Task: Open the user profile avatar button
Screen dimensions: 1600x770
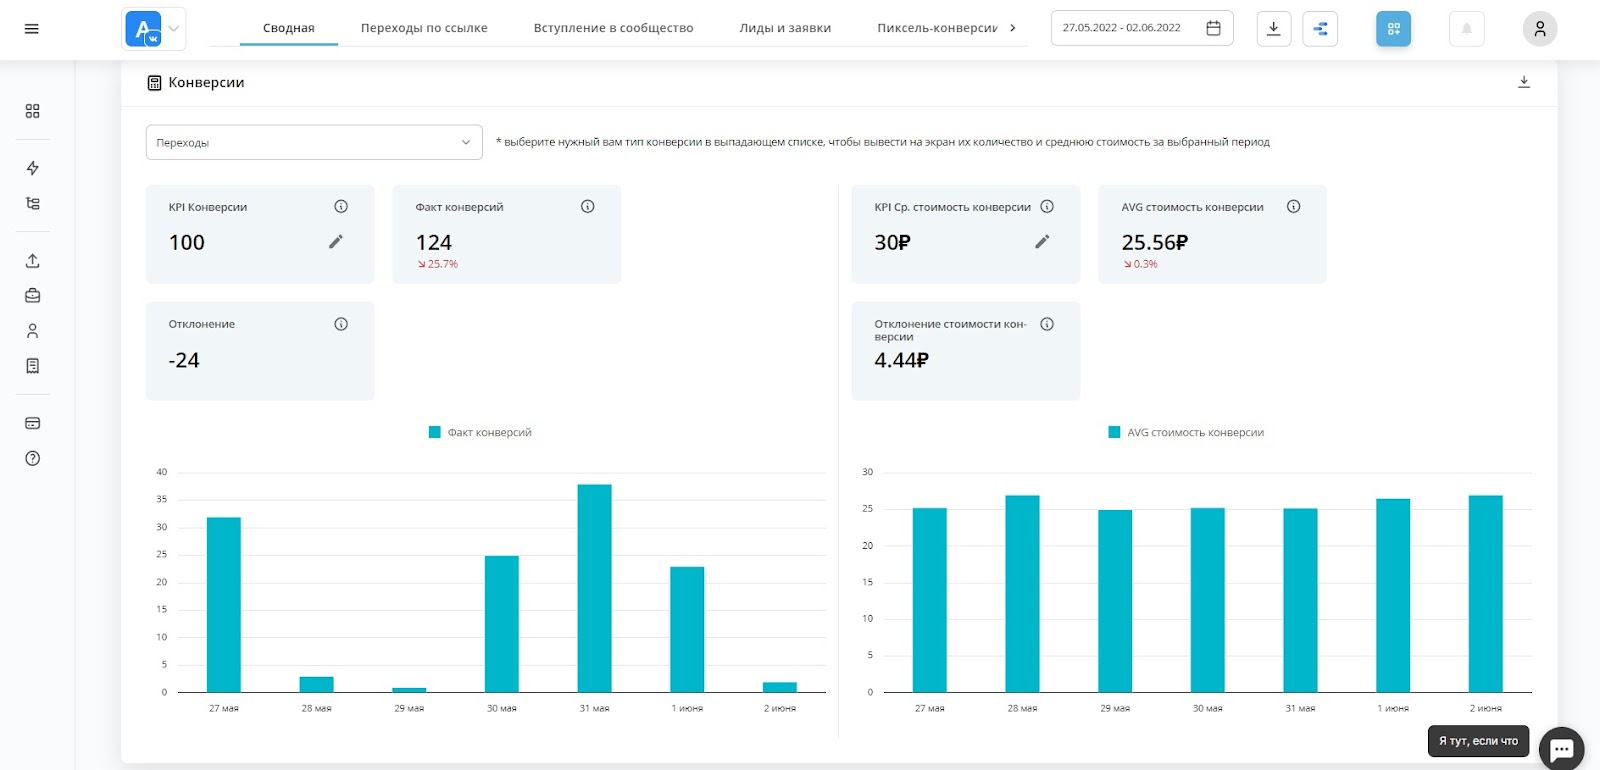Action: point(1539,29)
